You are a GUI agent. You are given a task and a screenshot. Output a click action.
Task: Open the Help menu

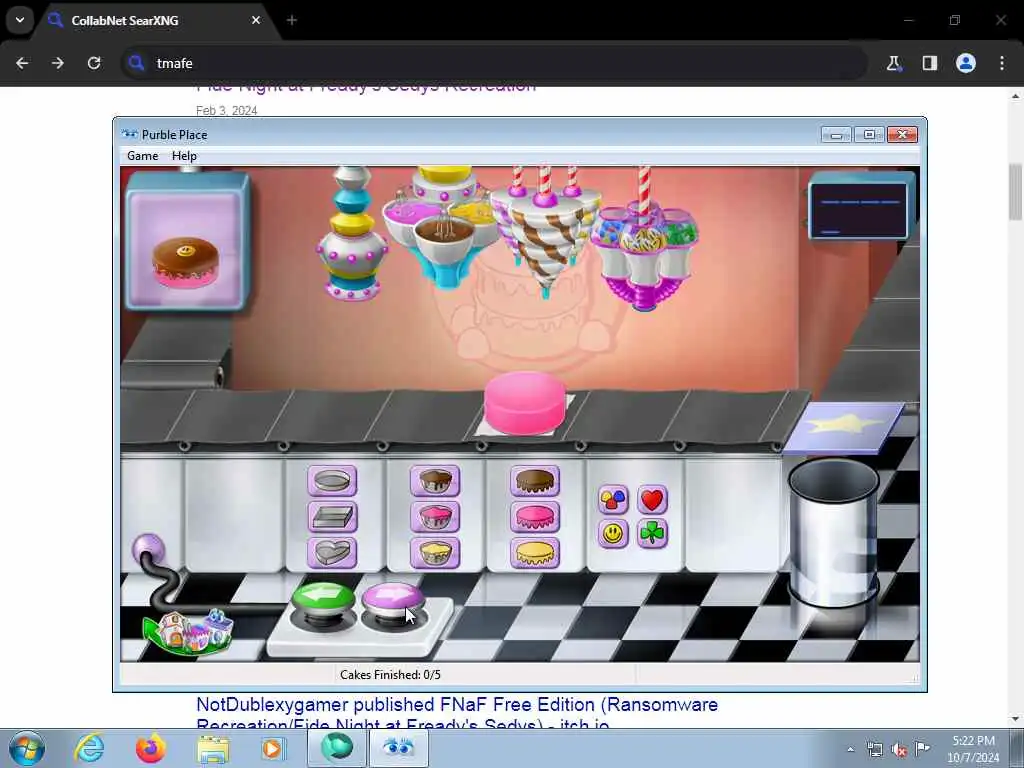(184, 156)
